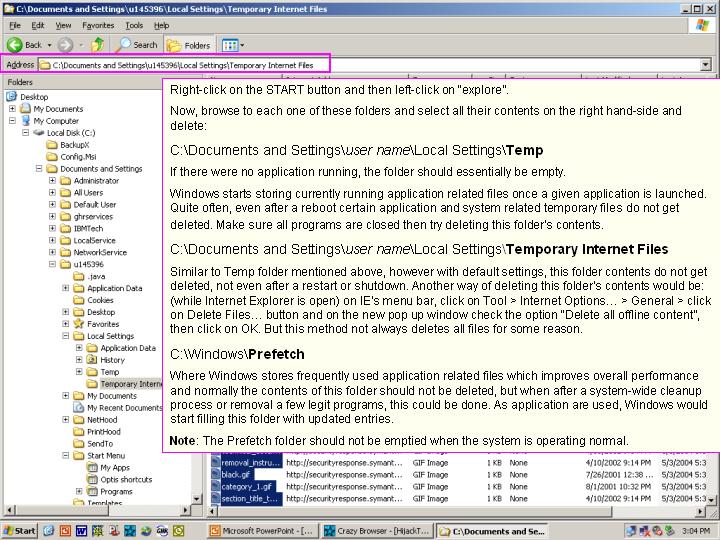The image size is (720, 540).
Task: Click the Windows Start button
Action: pyautogui.click(x=19, y=531)
